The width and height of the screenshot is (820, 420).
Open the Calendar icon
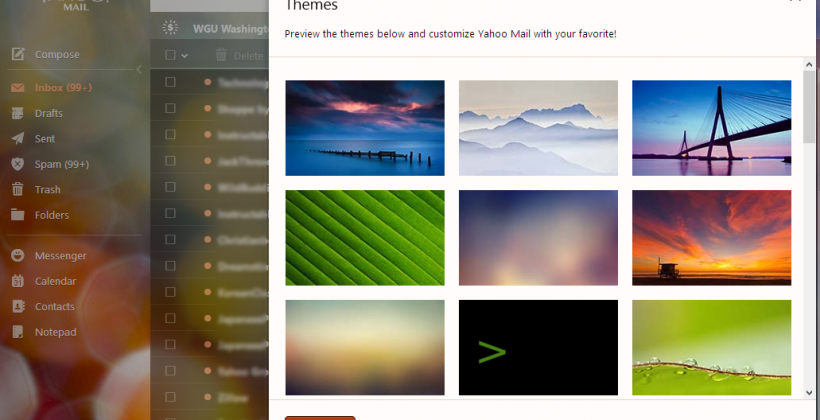[x=18, y=281]
